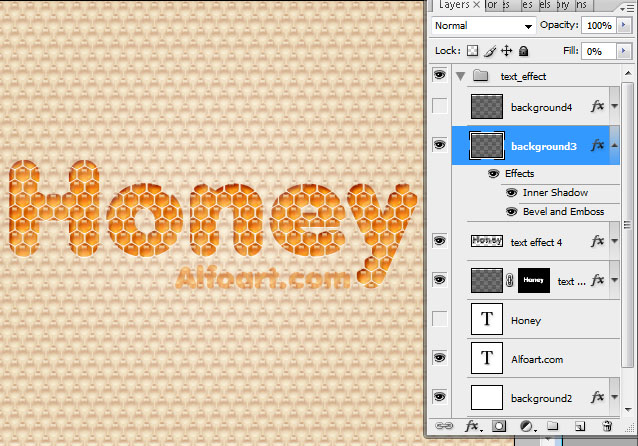Select the Layers panel tab
The height and width of the screenshot is (446, 638).
456,5
